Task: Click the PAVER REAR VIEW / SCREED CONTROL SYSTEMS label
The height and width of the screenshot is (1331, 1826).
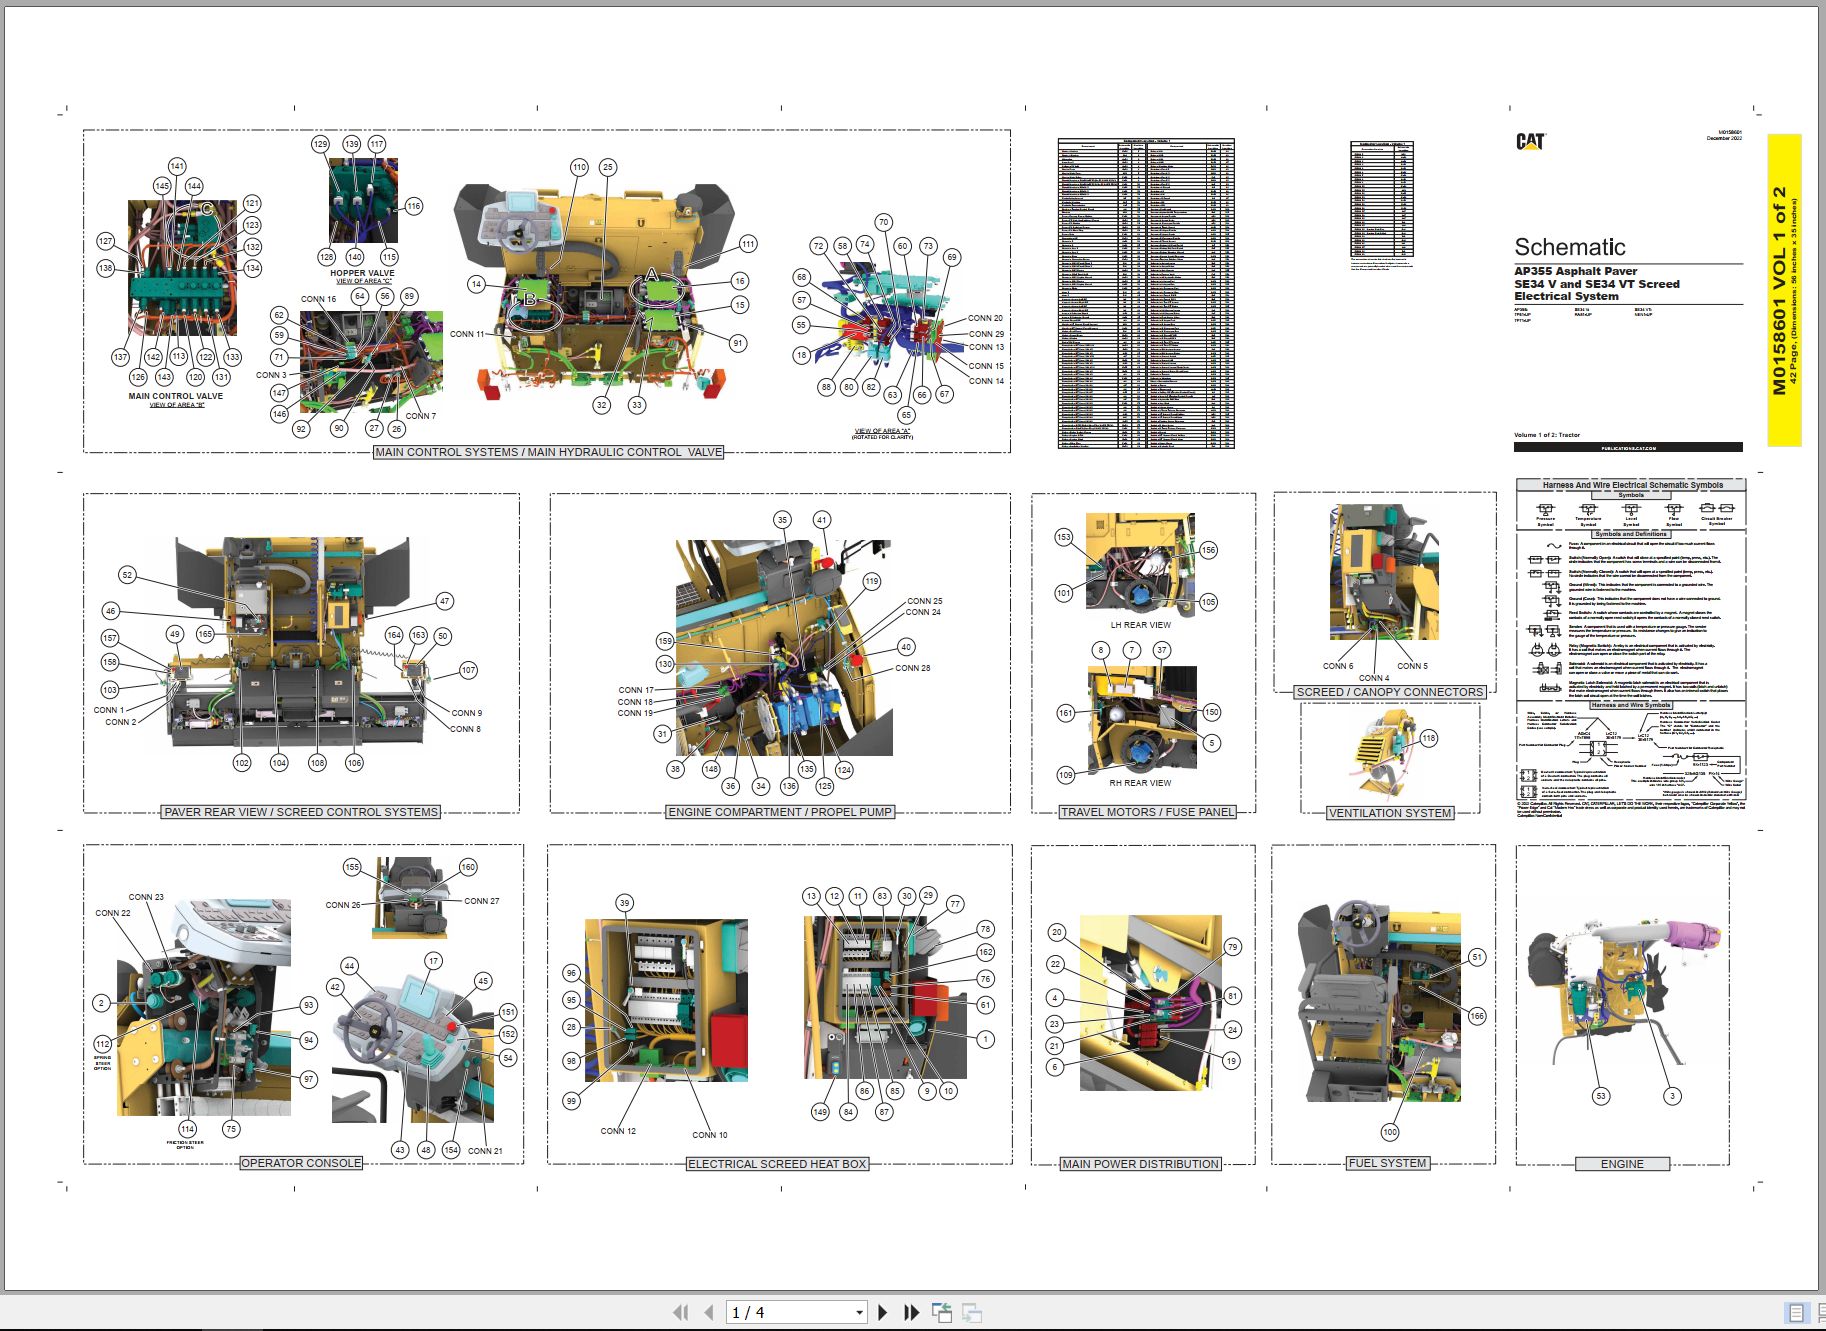Action: click(x=301, y=812)
